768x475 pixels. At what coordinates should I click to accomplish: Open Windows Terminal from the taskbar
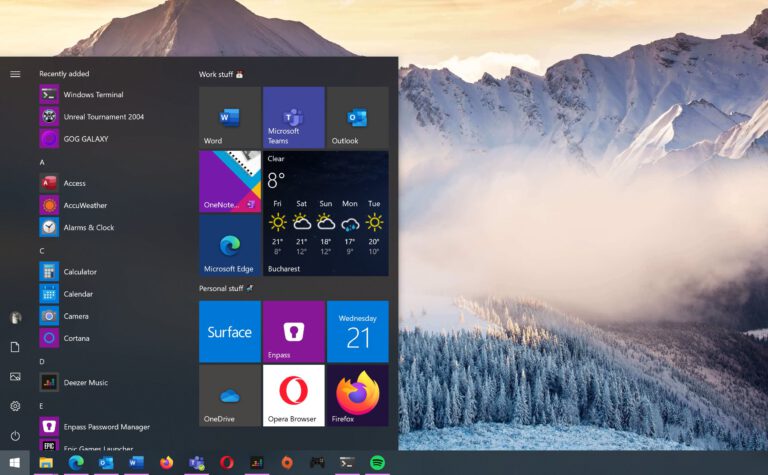(x=347, y=463)
